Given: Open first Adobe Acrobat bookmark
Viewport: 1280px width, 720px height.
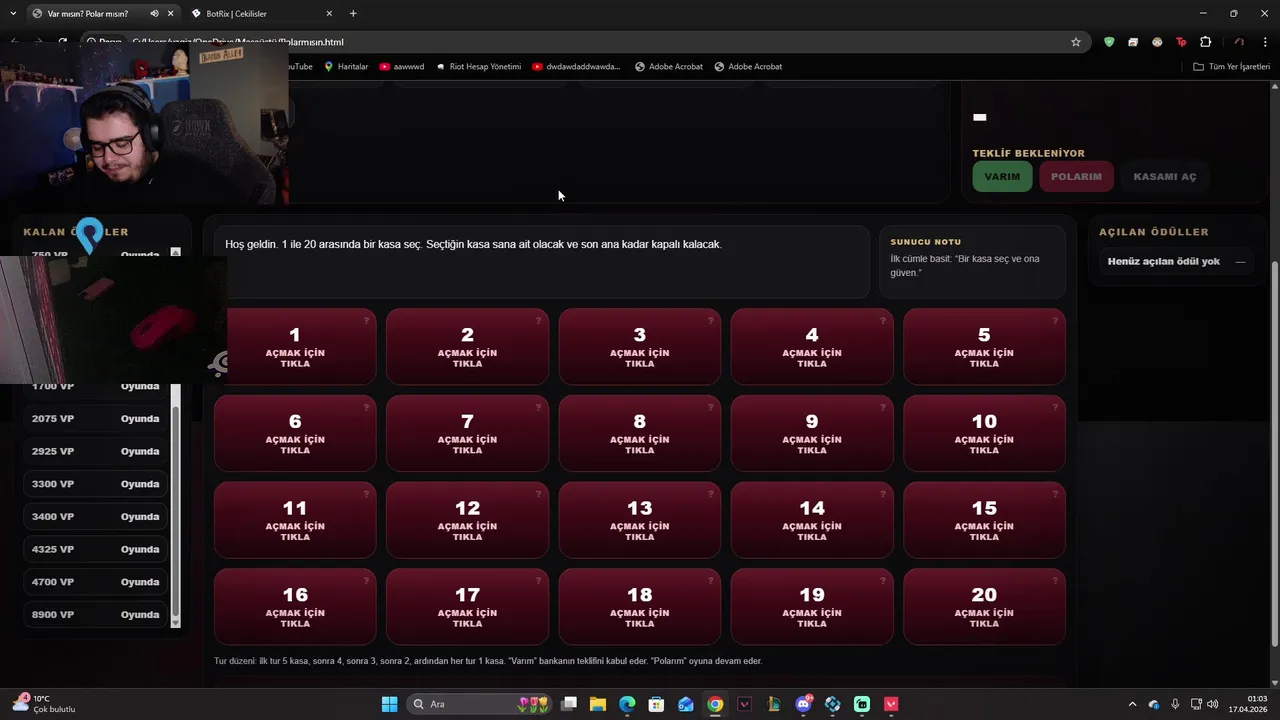Looking at the screenshot, I should [x=668, y=66].
